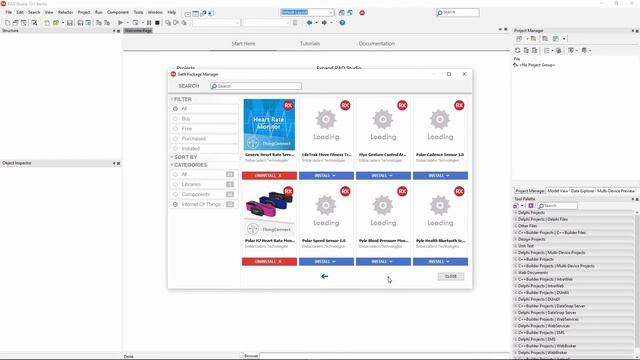Install the Polar Cadence Sensor 1.0 package
Image resolution: width=640 pixels, height=360 pixels.
click(x=440, y=176)
